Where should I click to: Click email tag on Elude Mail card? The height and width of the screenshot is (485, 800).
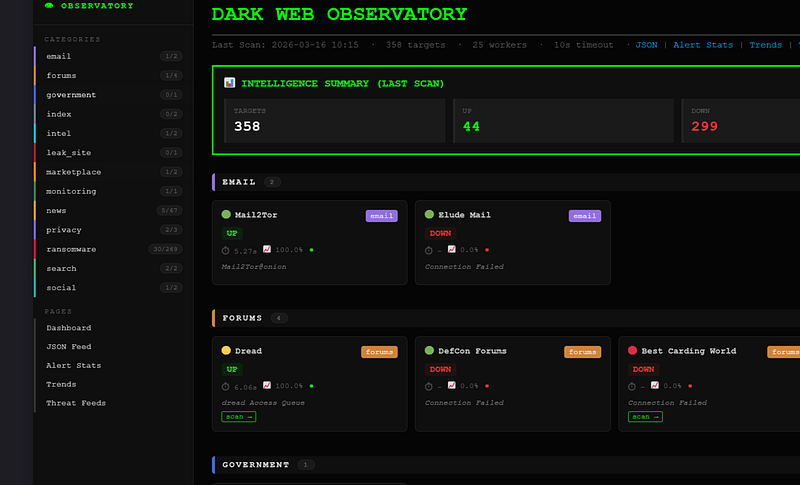pyautogui.click(x=585, y=216)
